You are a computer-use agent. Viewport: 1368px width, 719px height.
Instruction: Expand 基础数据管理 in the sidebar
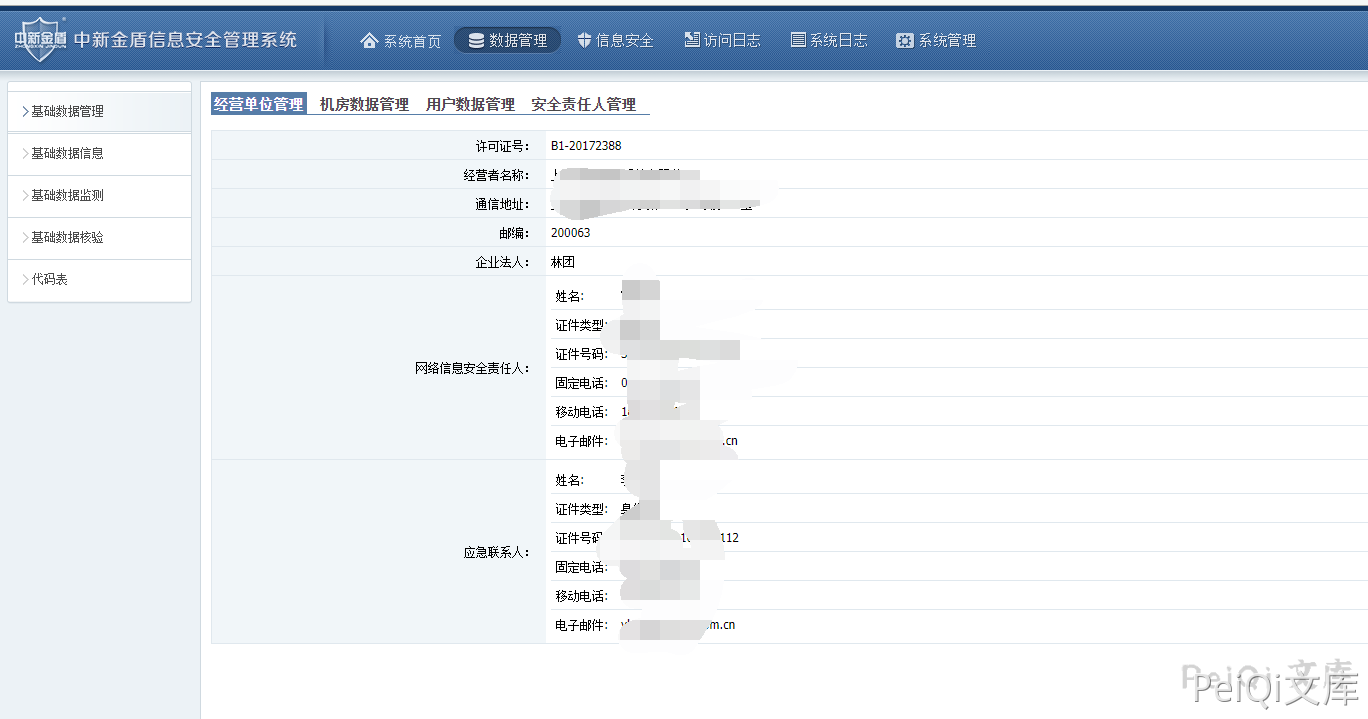point(67,112)
